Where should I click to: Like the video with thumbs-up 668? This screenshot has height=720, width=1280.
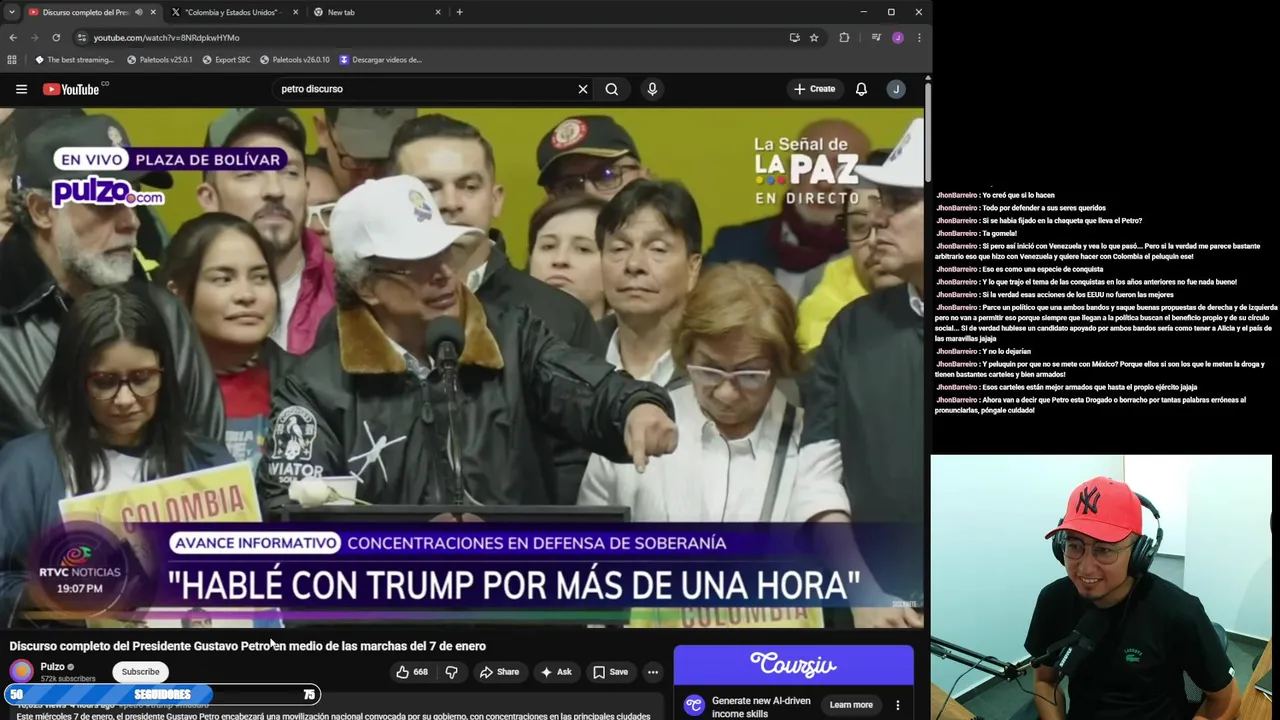coord(412,672)
